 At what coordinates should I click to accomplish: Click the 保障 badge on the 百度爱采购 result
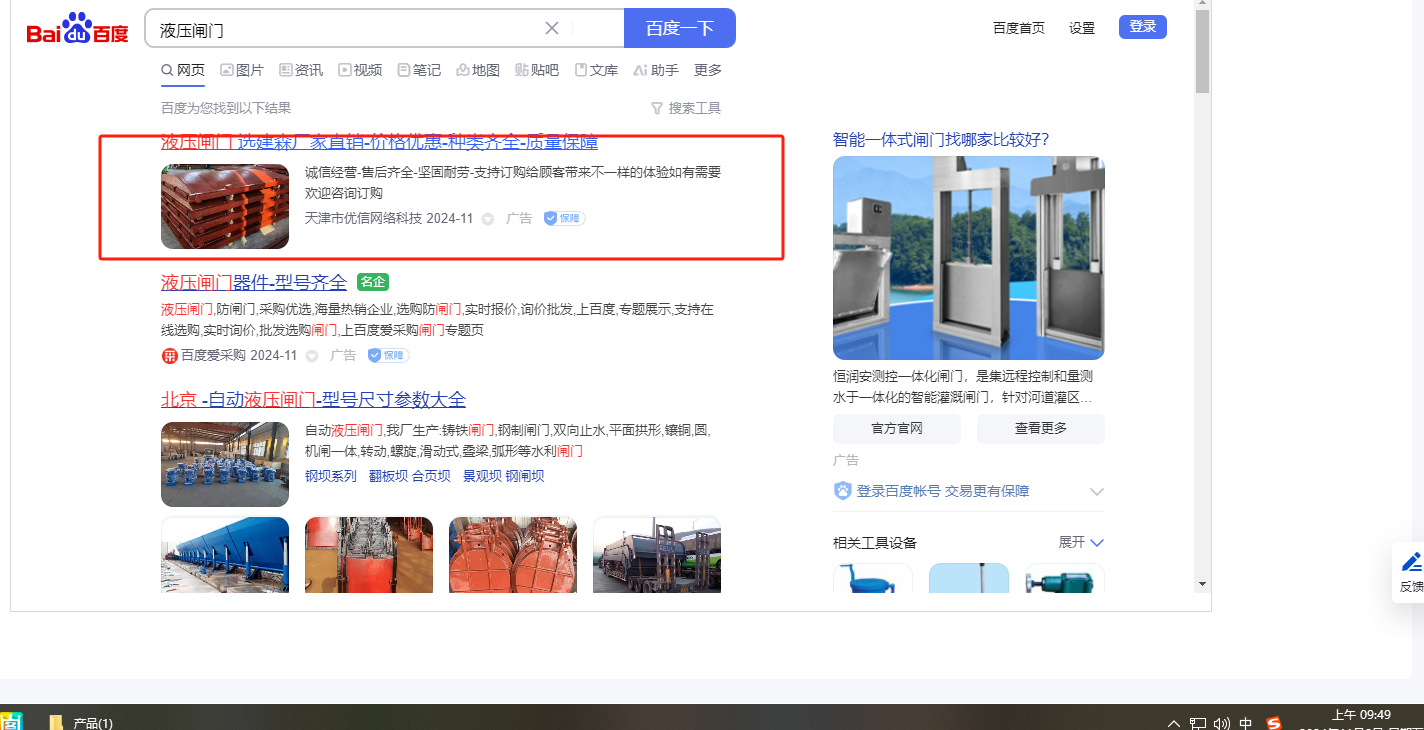point(389,355)
